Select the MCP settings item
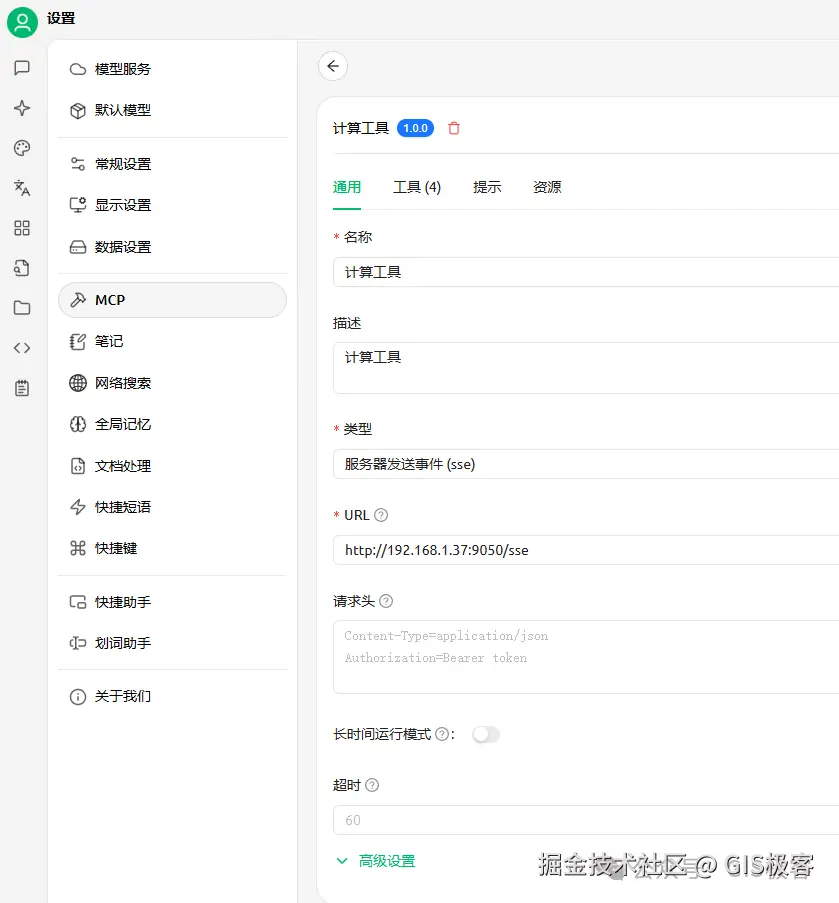The image size is (839, 903). tap(172, 300)
